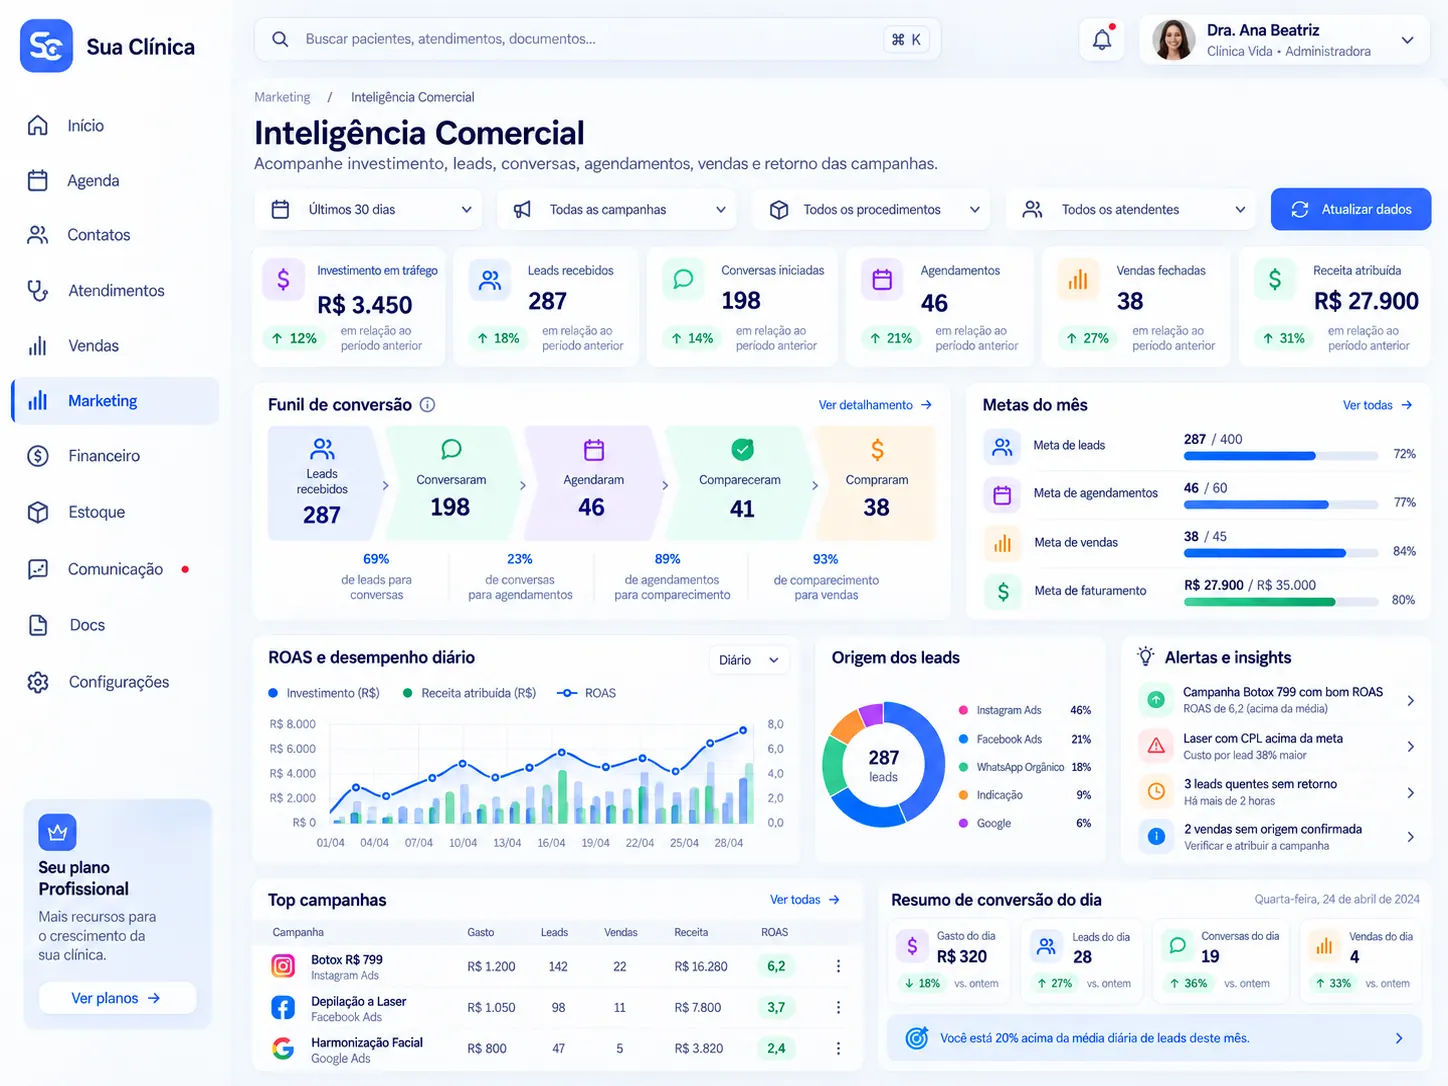
Task: Click the Meta de leads people icon
Action: coord(1002,446)
